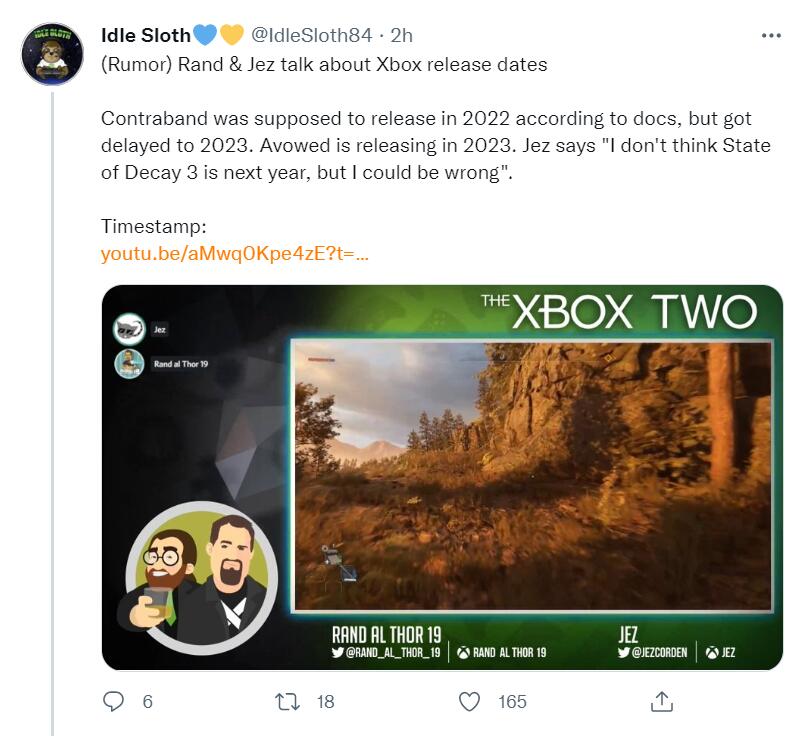
Task: Click the Idle Sloth display name
Action: point(146,35)
